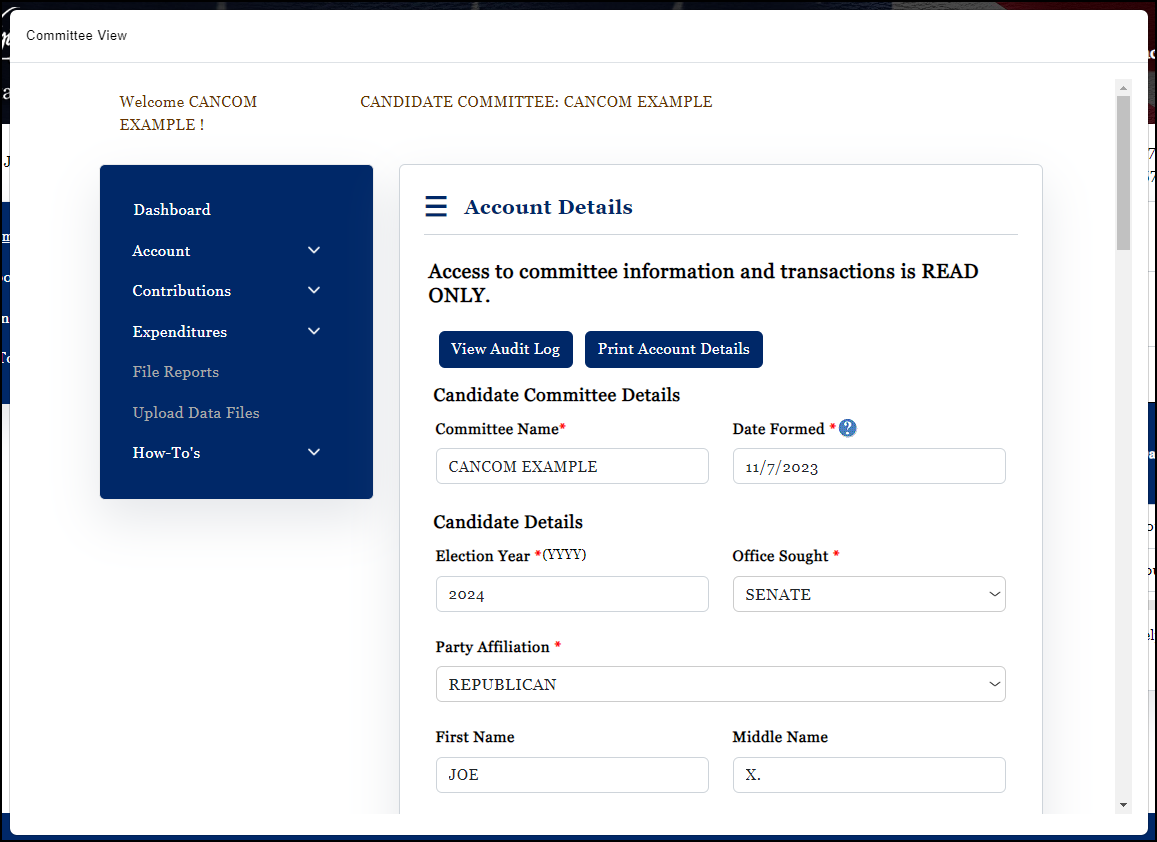
Task: Open the Party Affiliation dropdown
Action: point(720,685)
